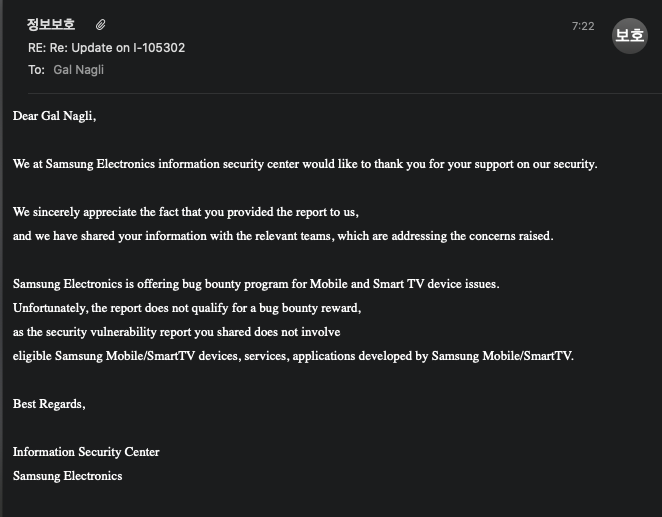Click the 7:22 timestamp

(x=583, y=27)
